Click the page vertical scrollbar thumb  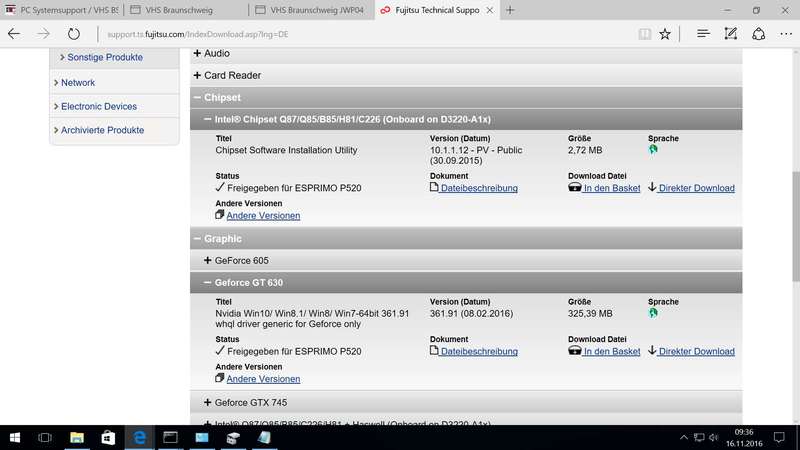pos(795,226)
